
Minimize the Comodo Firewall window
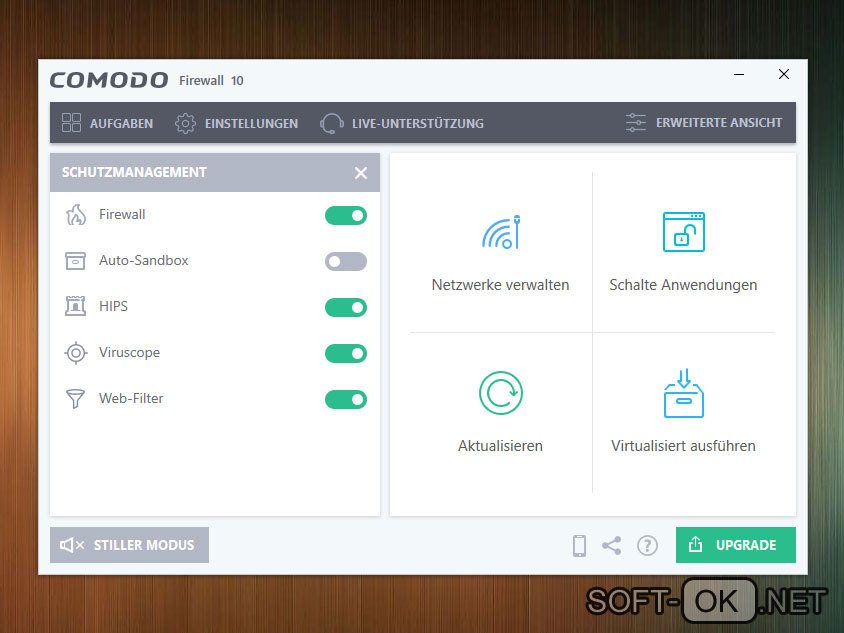tap(739, 74)
